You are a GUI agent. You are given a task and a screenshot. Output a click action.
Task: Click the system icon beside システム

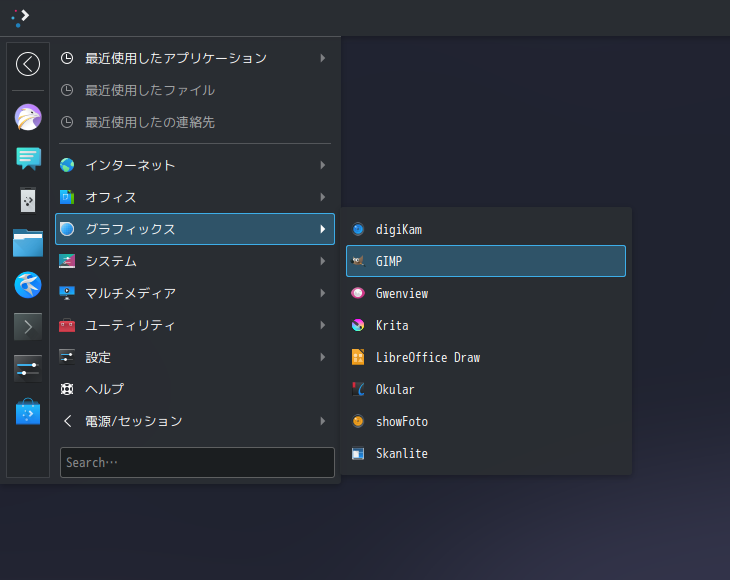67,261
